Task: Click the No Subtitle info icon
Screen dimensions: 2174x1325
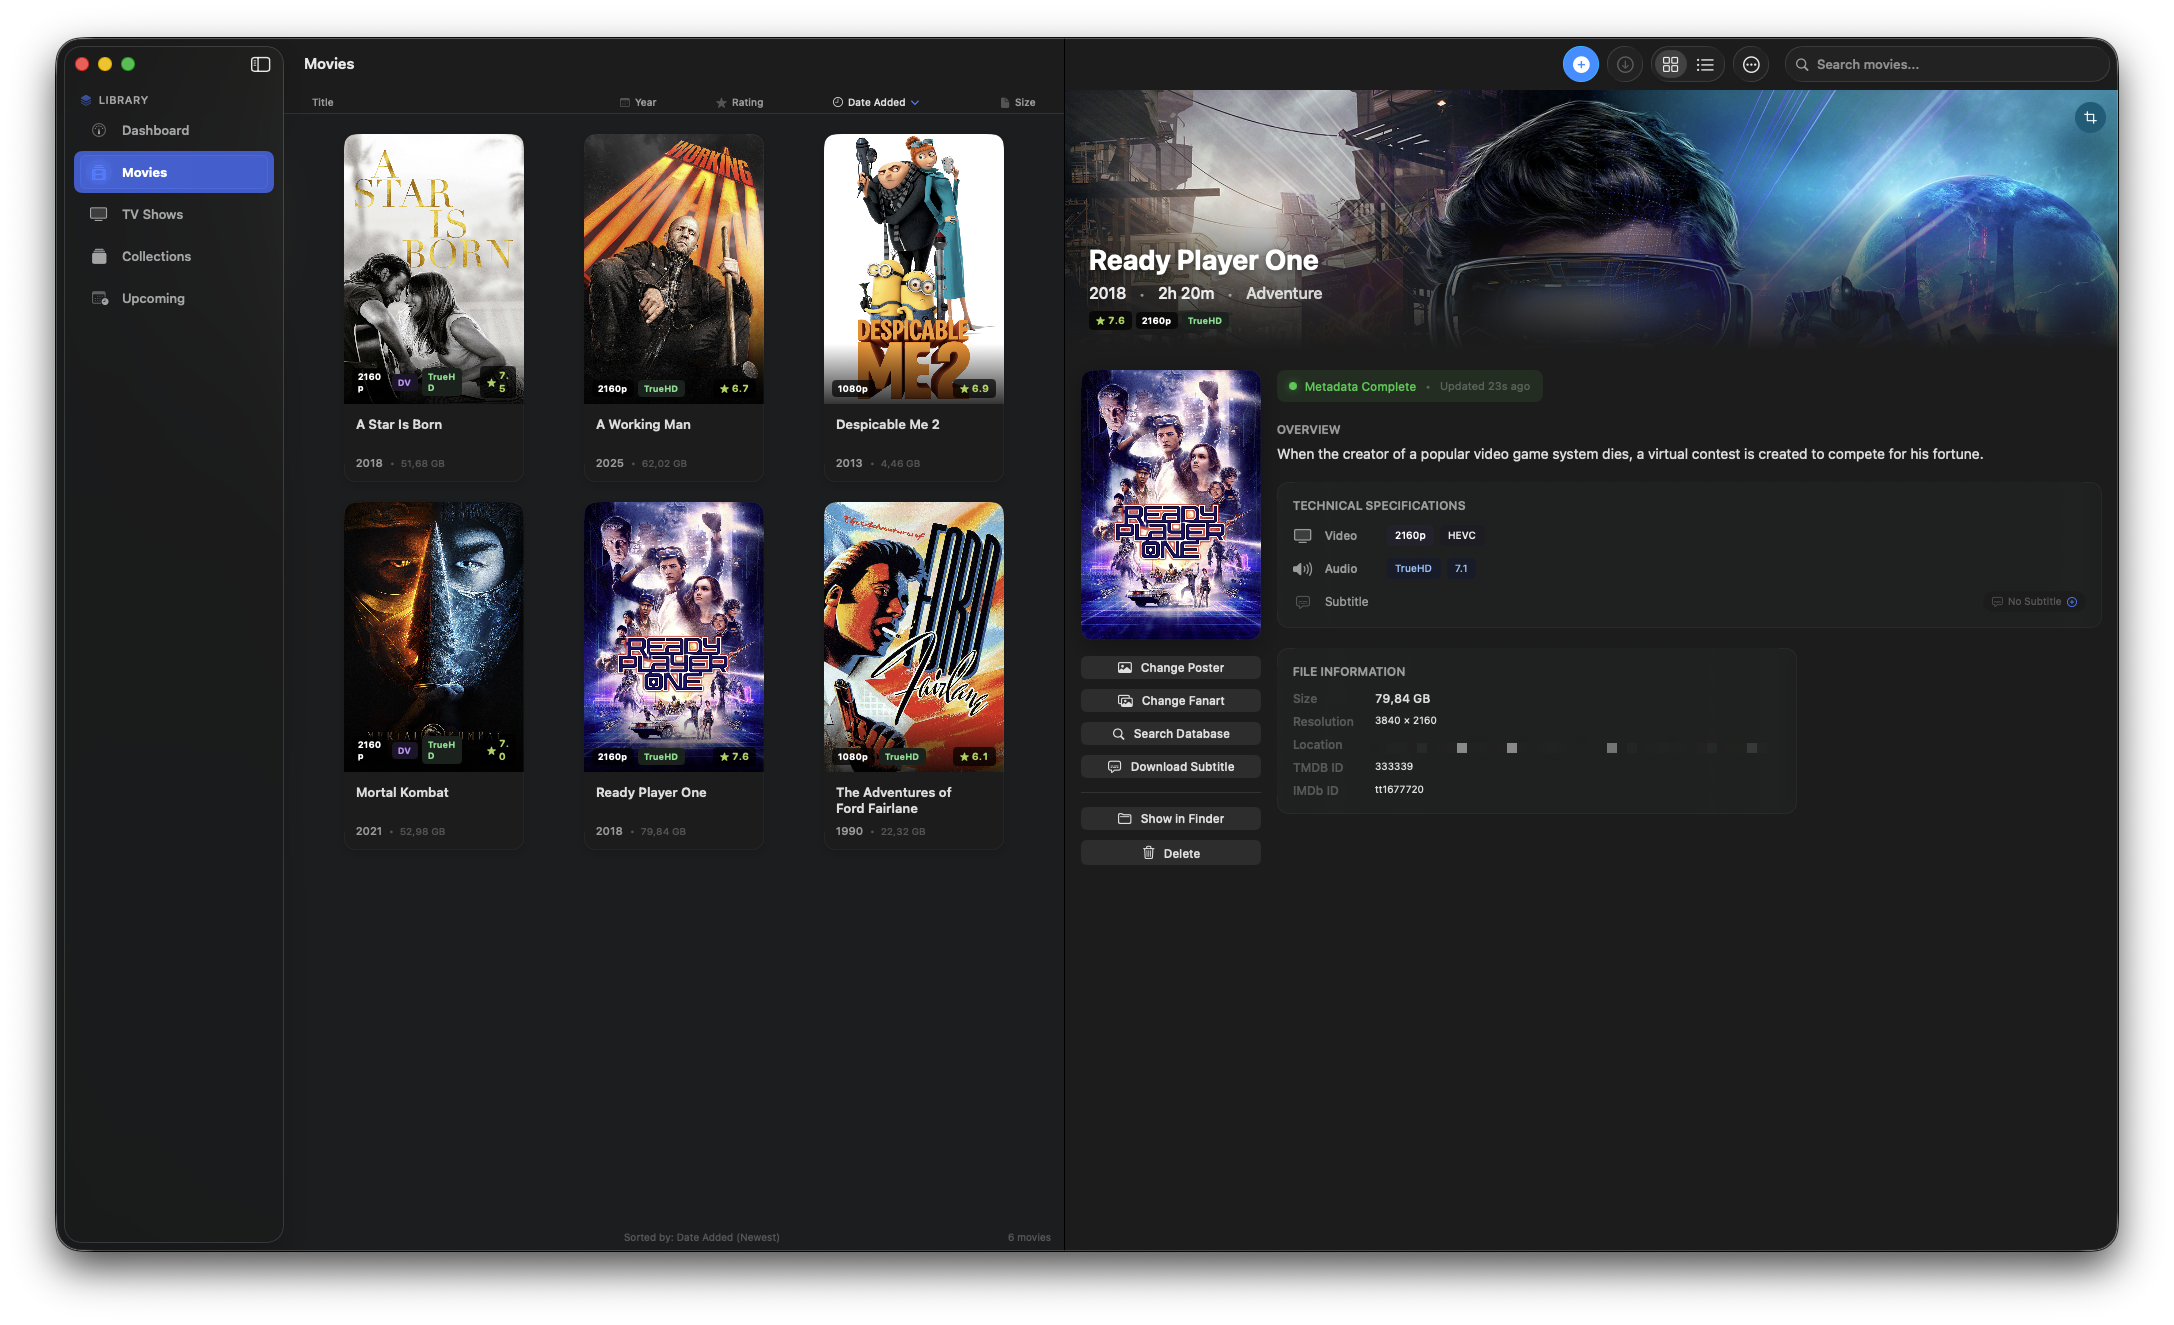Action: point(2072,601)
